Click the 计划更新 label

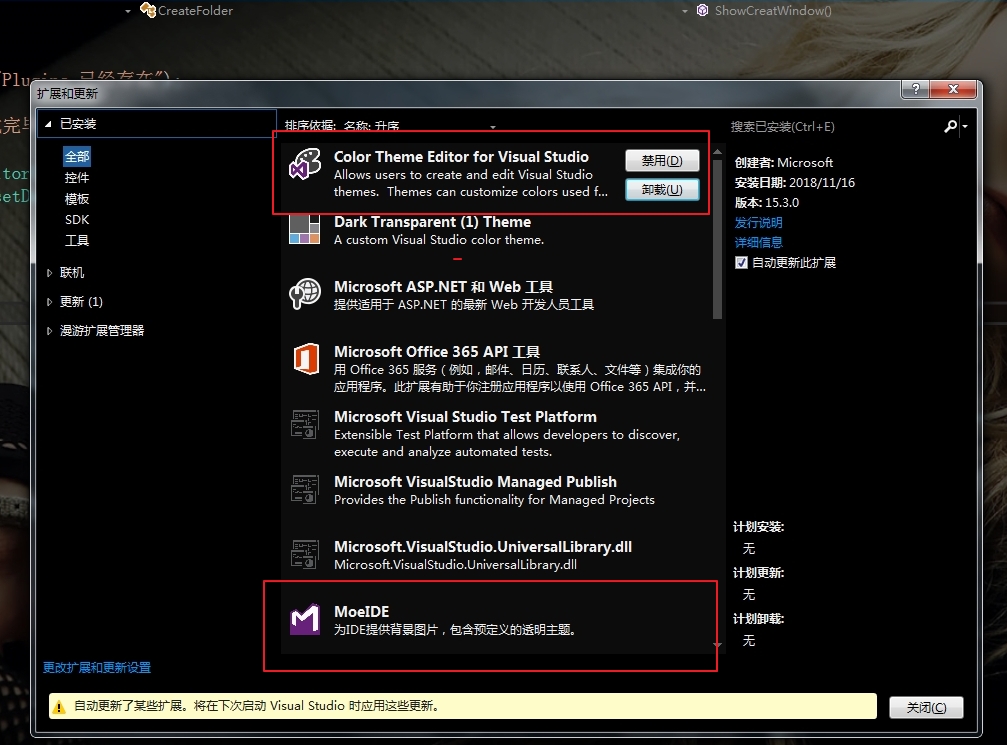[758, 574]
